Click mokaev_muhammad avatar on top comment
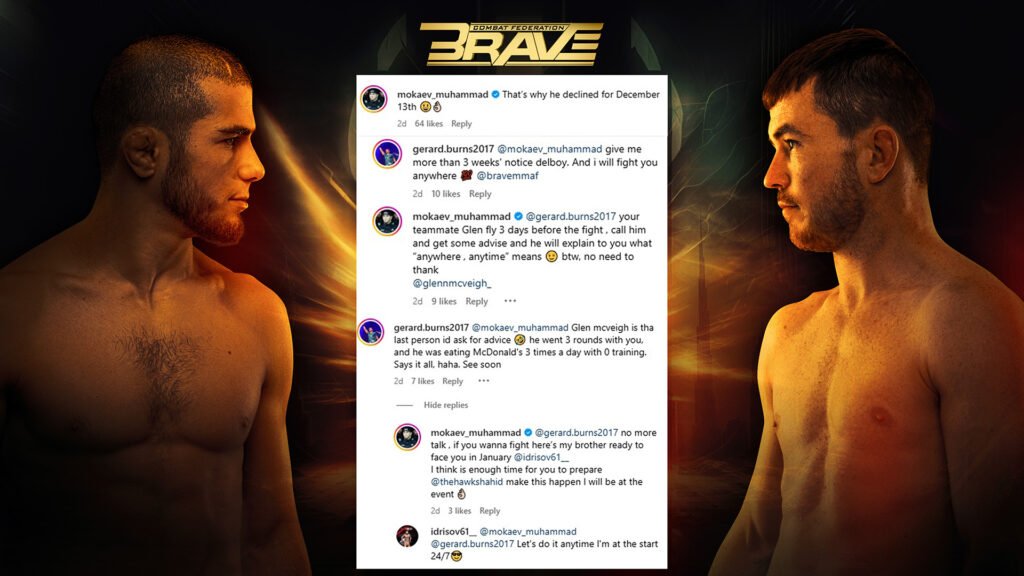This screenshot has width=1024, height=576. [374, 99]
